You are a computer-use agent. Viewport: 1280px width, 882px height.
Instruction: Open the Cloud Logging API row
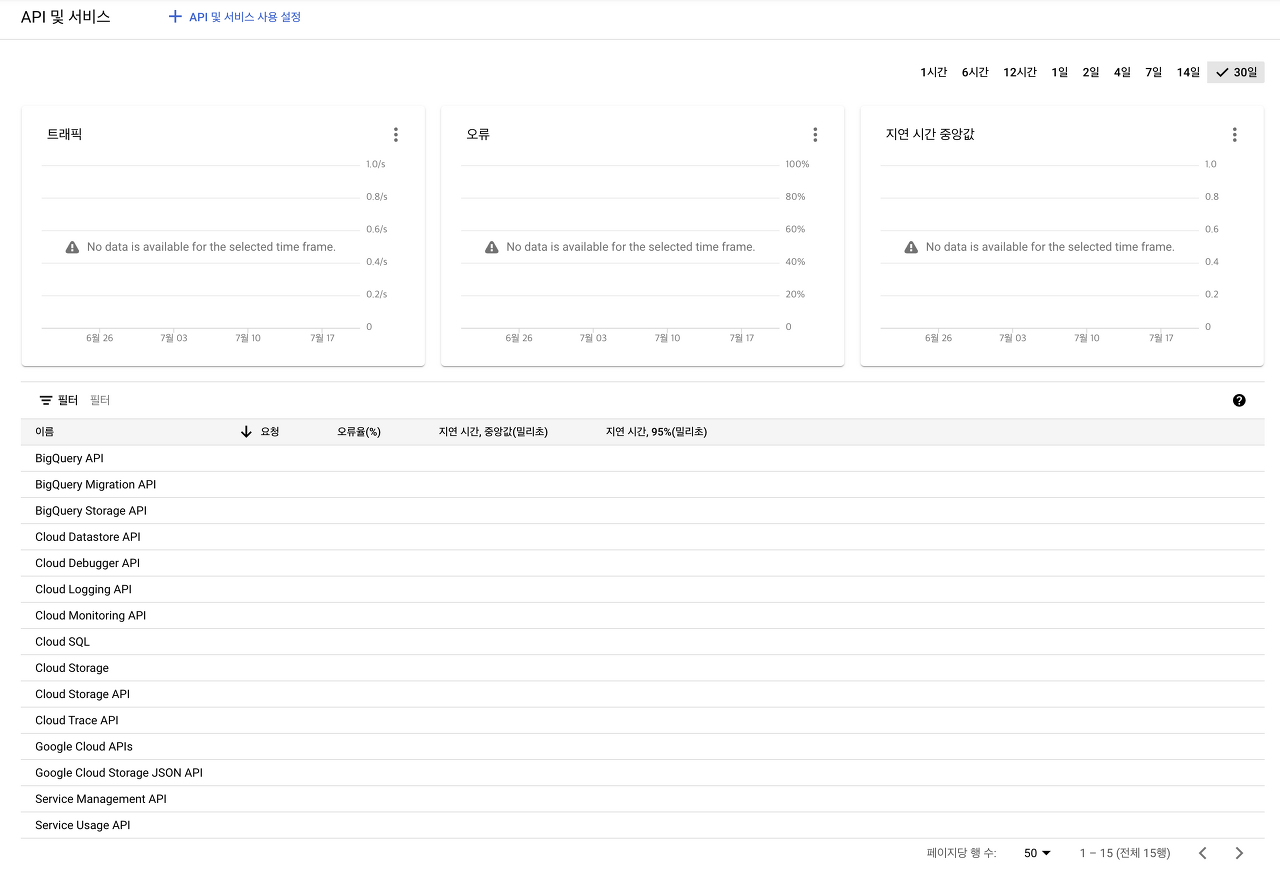pos(642,589)
